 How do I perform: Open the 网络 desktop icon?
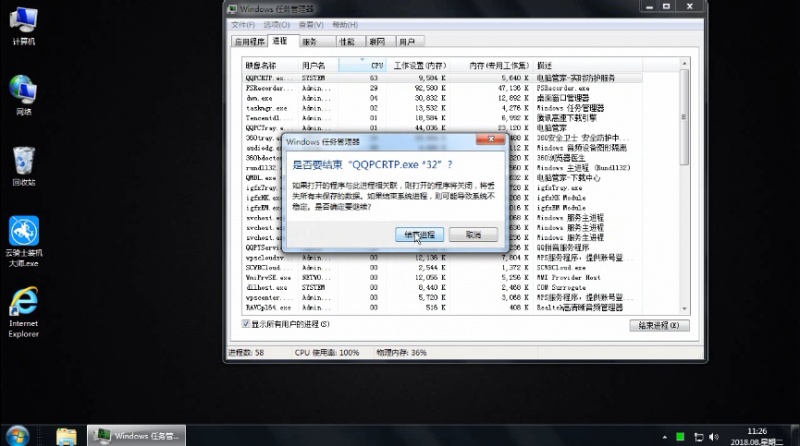(x=23, y=95)
